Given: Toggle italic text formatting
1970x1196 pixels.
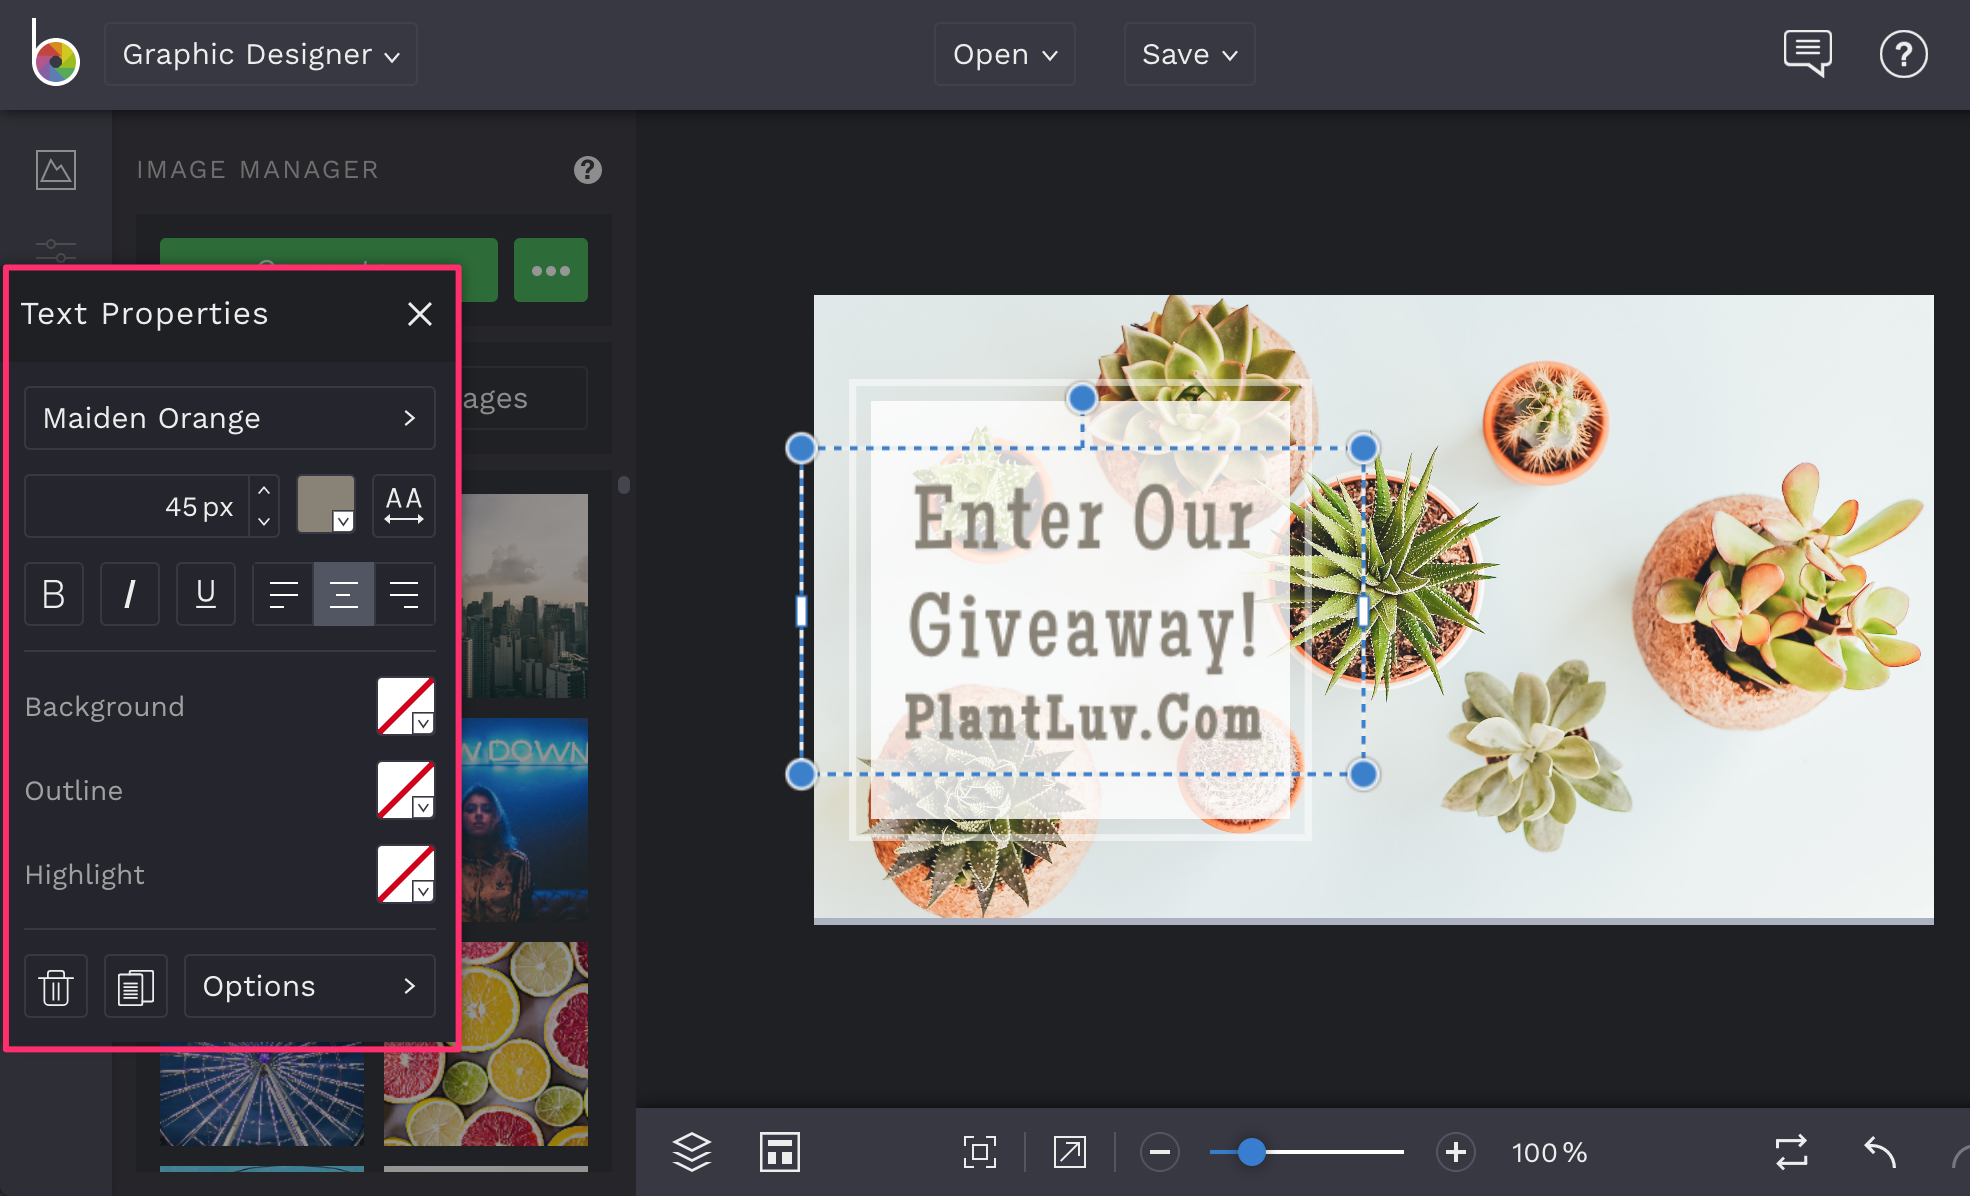Looking at the screenshot, I should coord(130,594).
